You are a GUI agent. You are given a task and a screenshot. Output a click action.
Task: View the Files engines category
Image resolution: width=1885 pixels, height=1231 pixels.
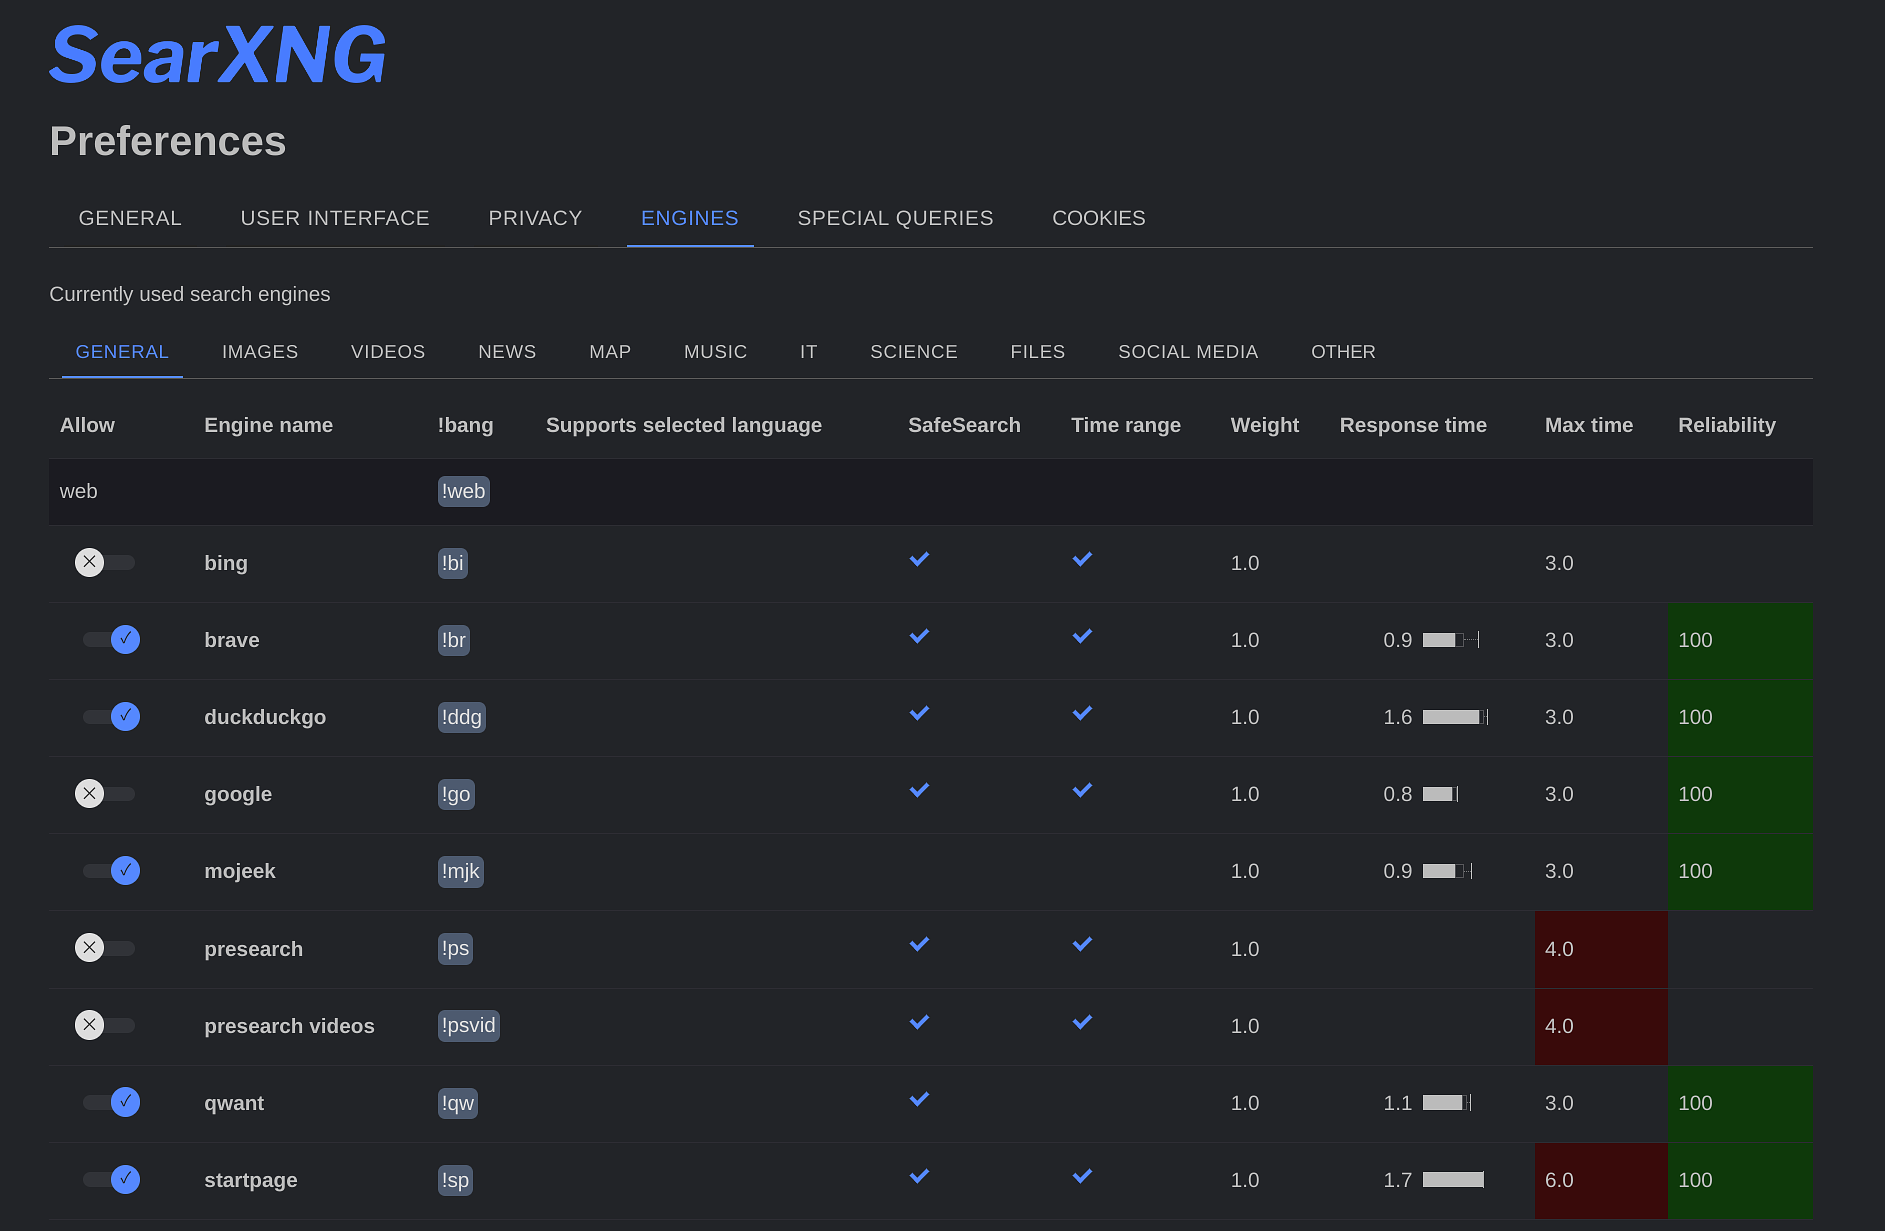coord(1038,352)
